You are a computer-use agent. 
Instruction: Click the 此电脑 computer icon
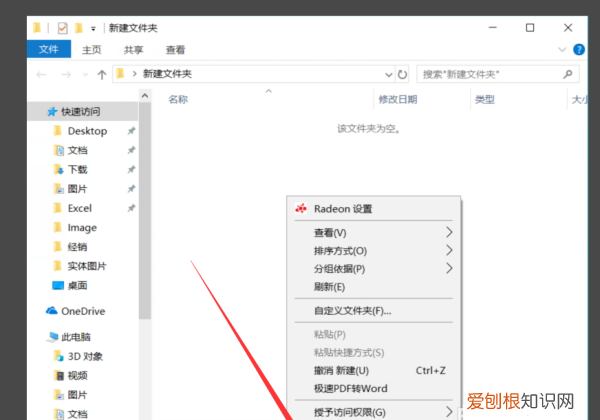pos(52,337)
